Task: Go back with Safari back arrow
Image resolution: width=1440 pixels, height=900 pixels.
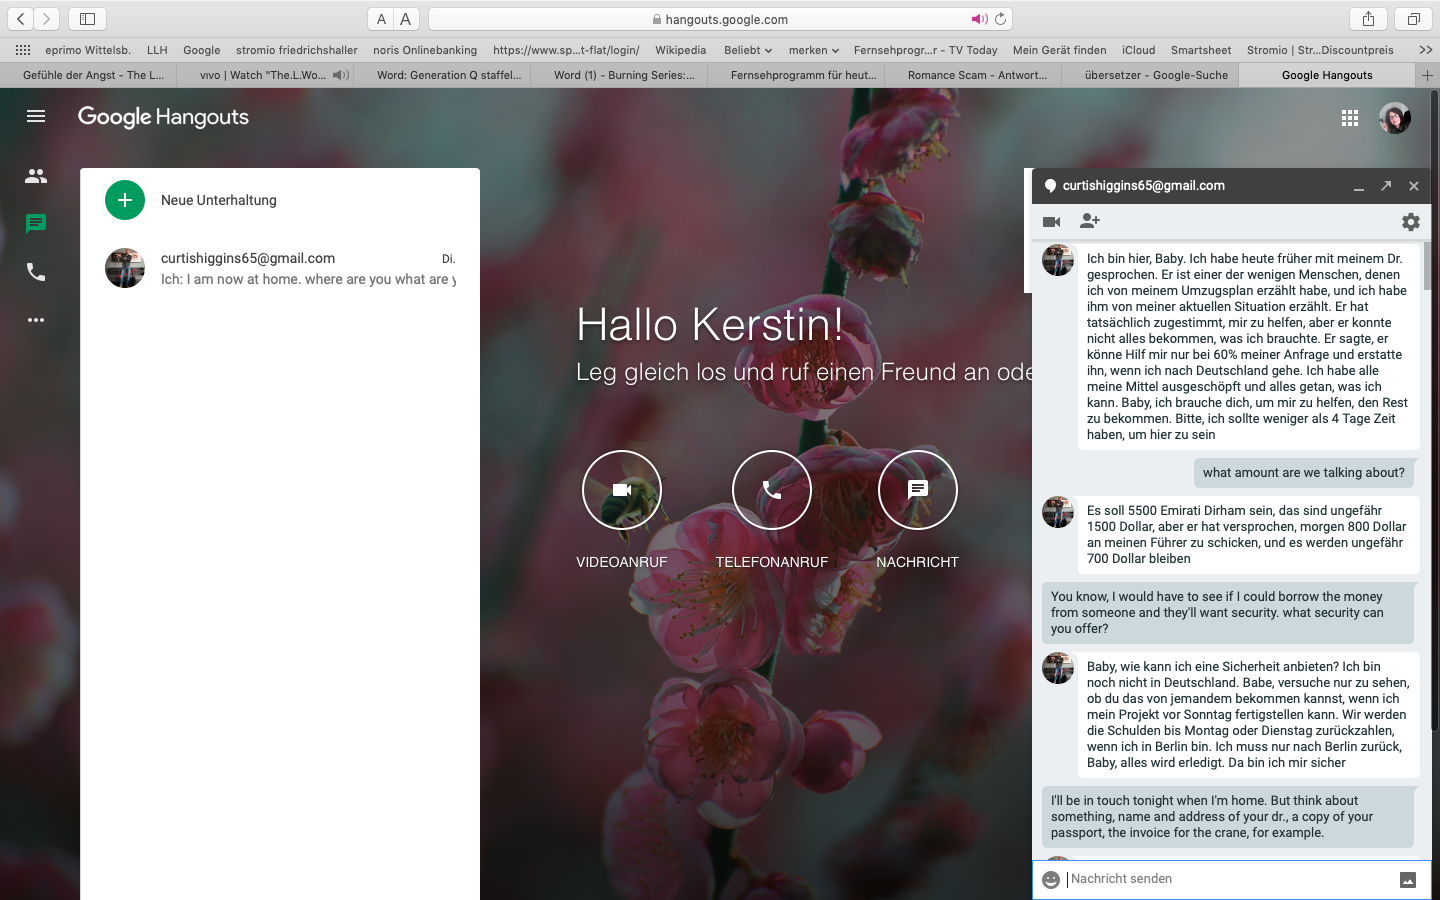Action: (20, 19)
